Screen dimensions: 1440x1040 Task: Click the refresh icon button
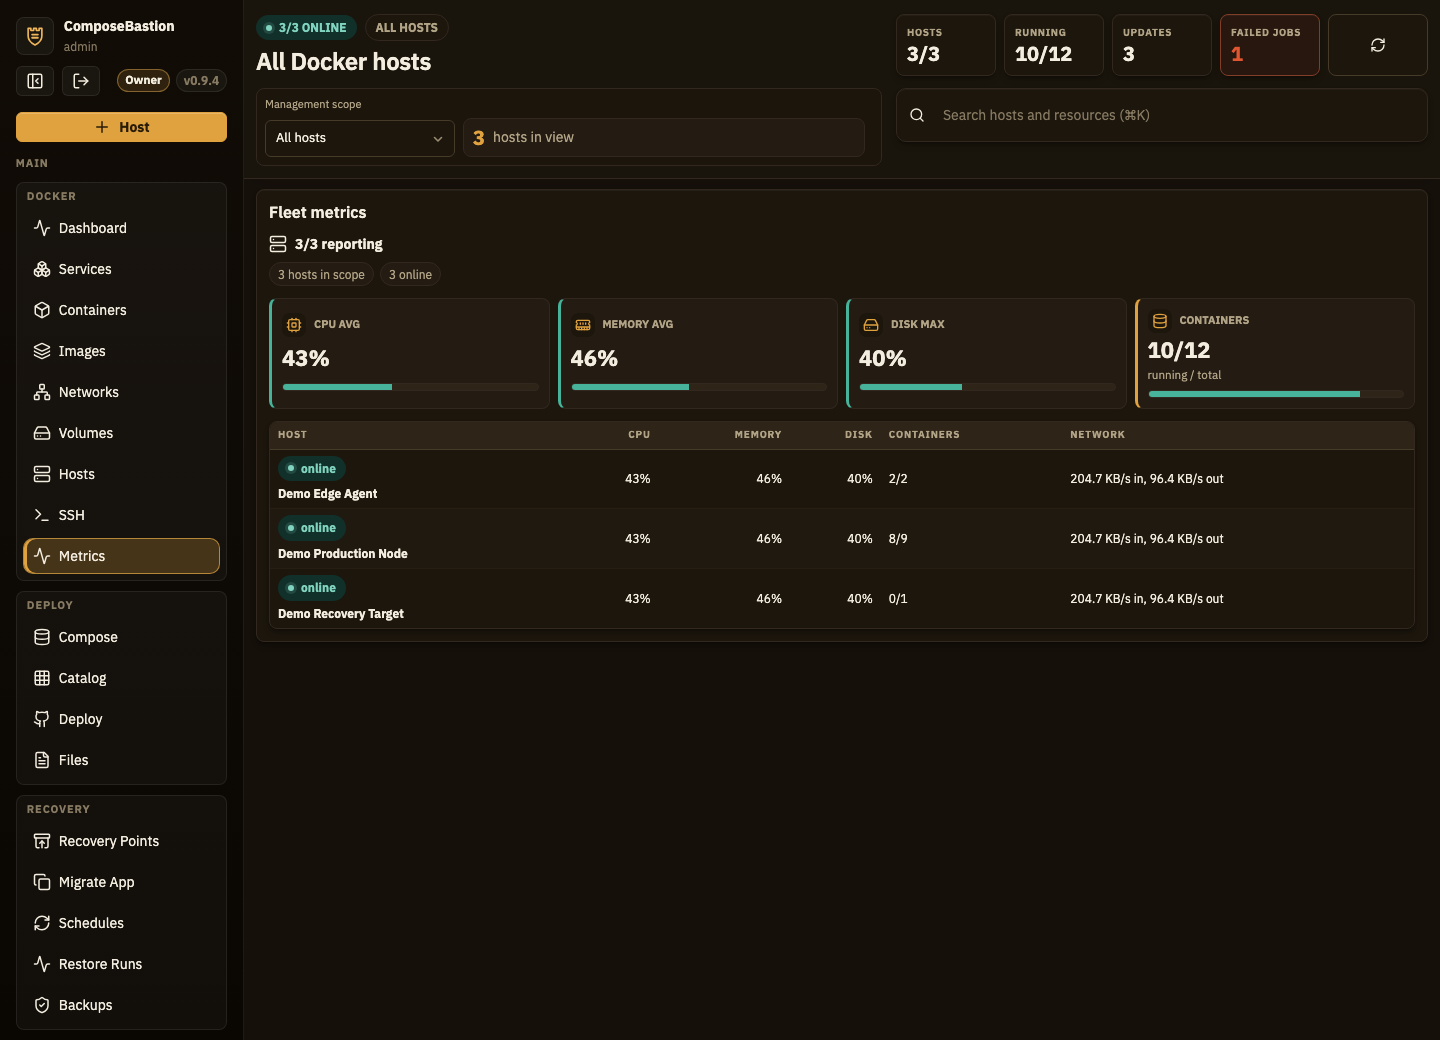1377,45
